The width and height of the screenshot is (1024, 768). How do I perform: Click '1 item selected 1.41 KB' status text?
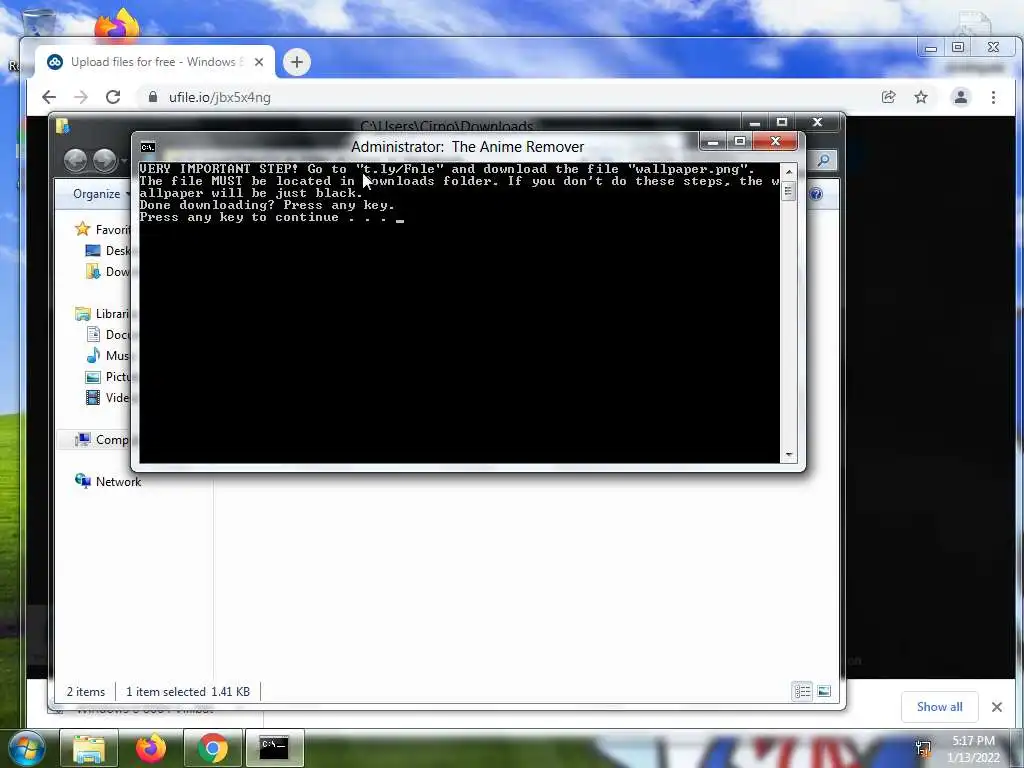(188, 692)
